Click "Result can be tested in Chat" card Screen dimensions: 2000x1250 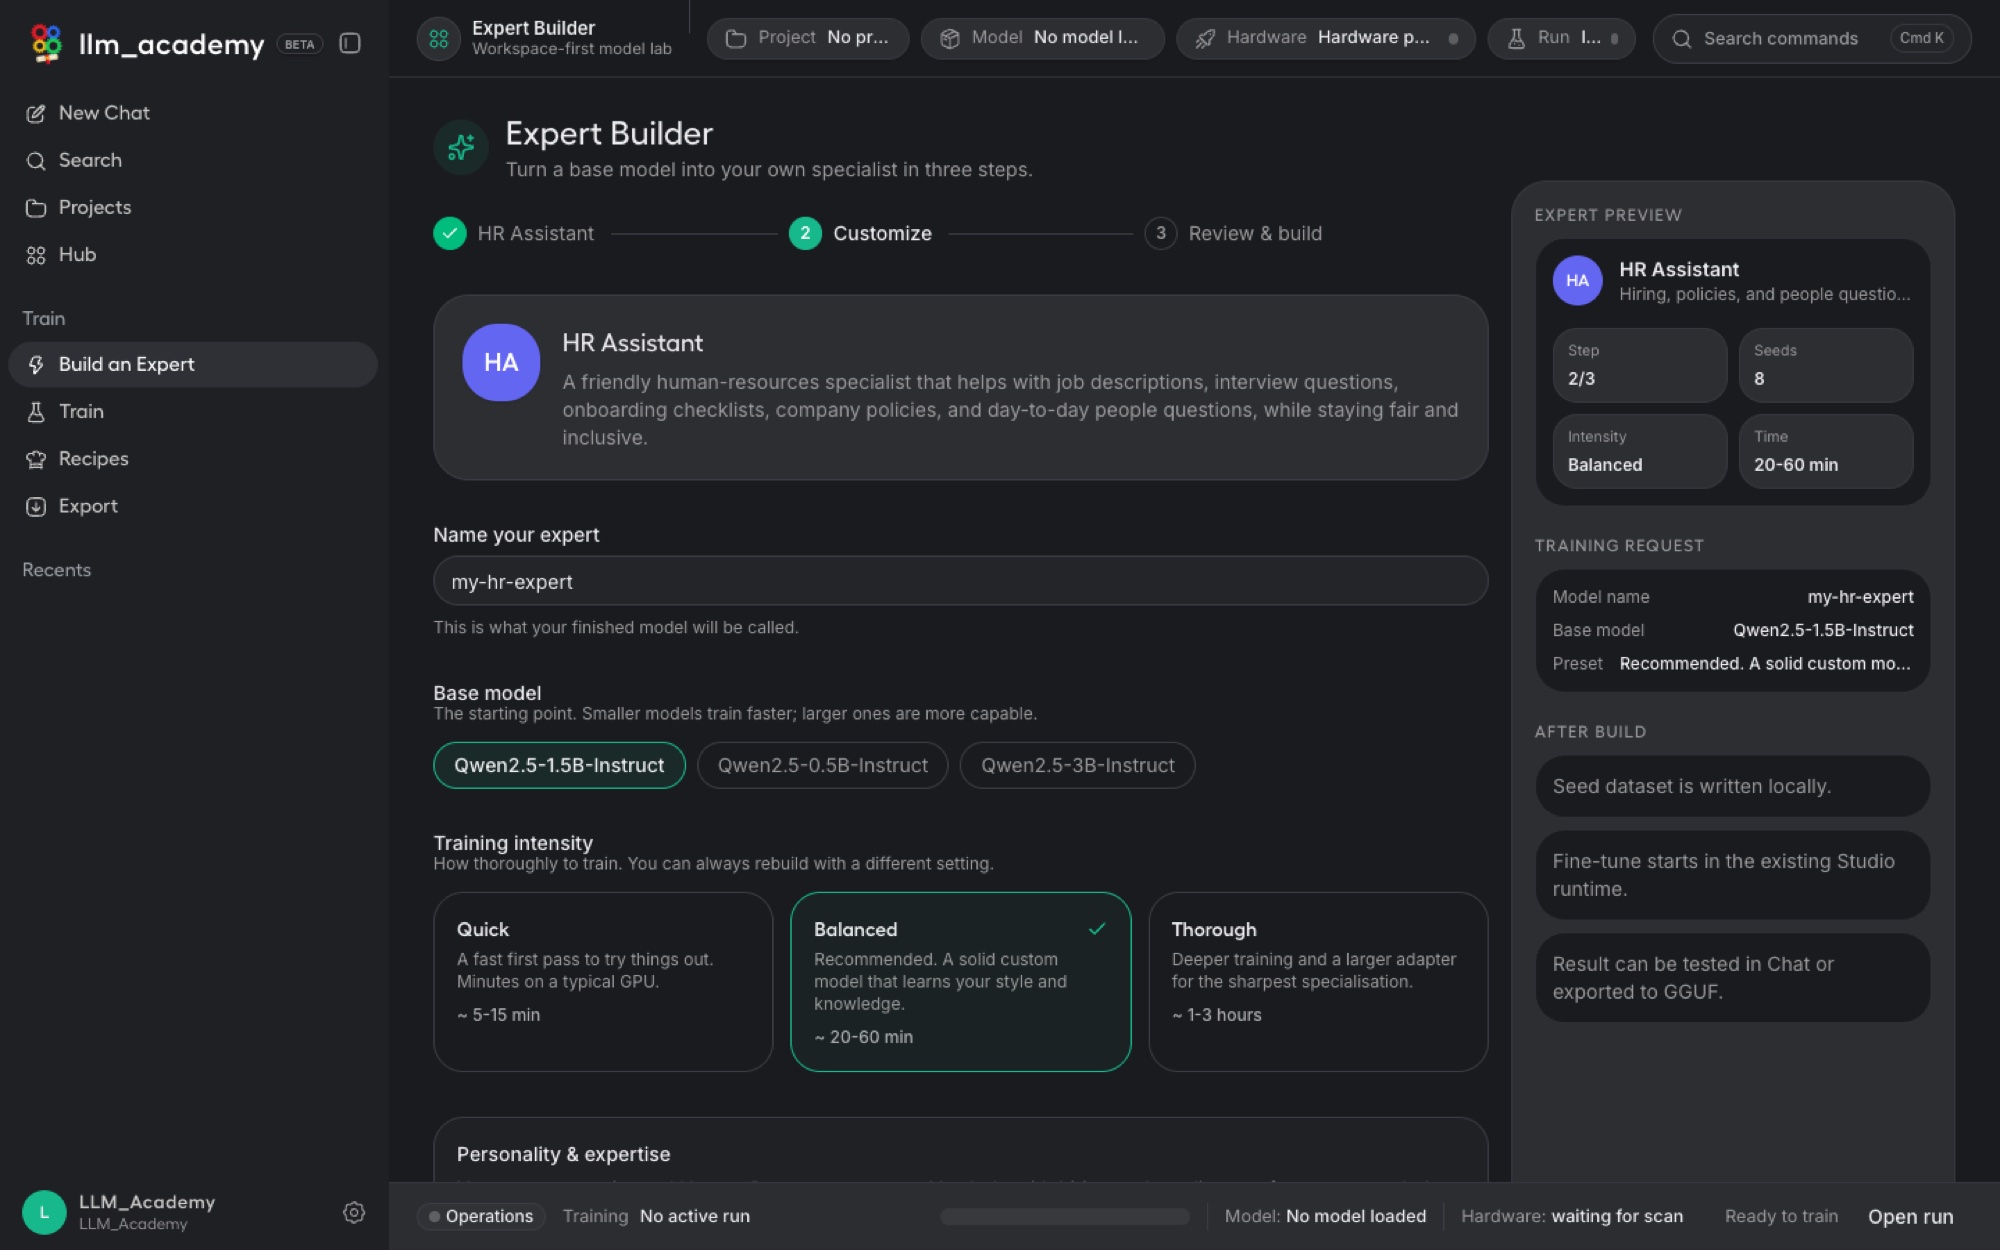point(1732,978)
